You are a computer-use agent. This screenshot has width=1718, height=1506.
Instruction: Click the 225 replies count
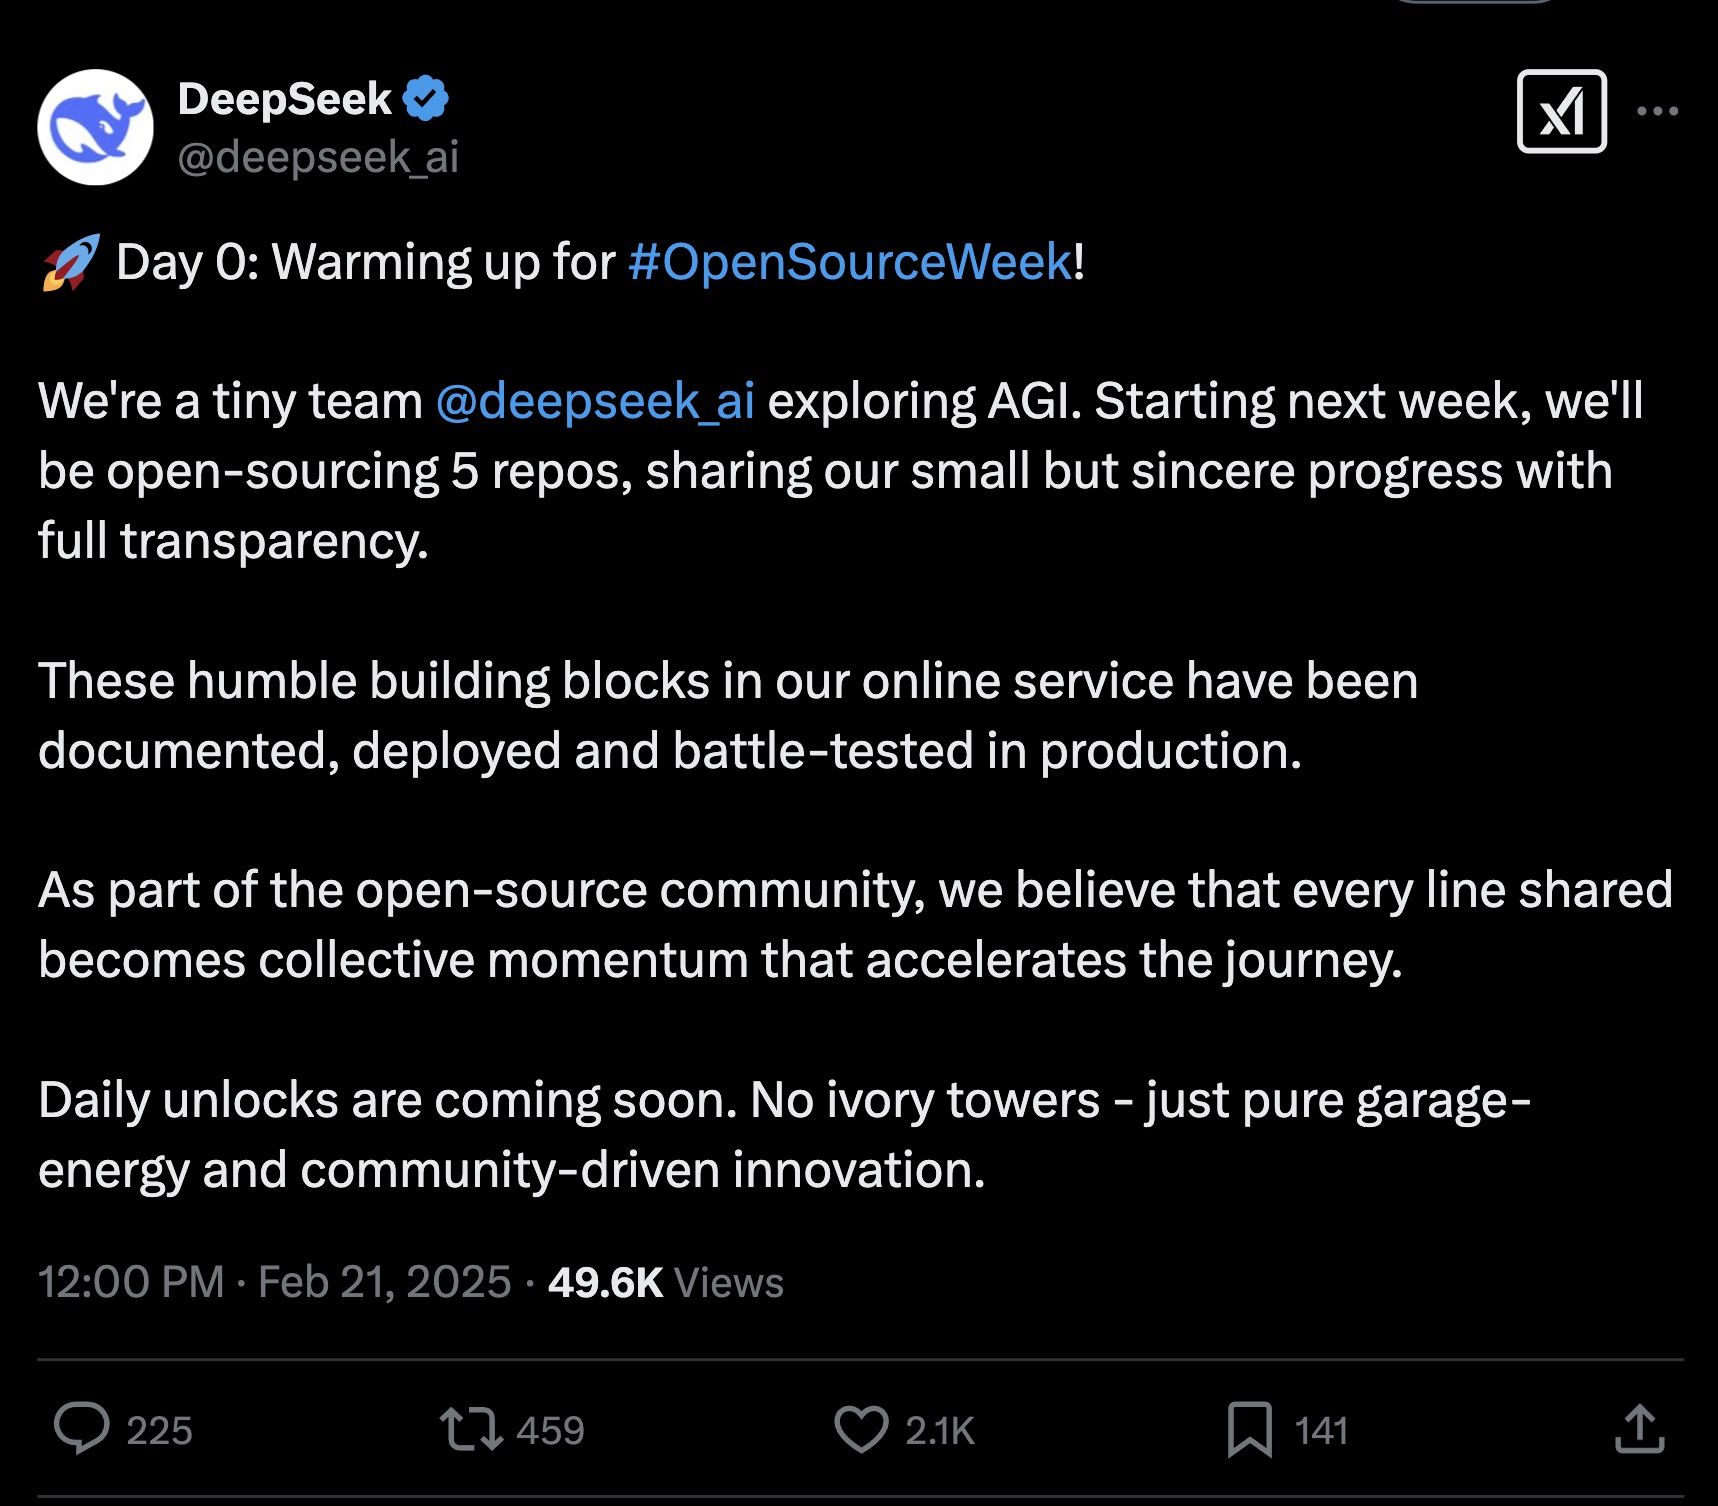pos(159,1430)
